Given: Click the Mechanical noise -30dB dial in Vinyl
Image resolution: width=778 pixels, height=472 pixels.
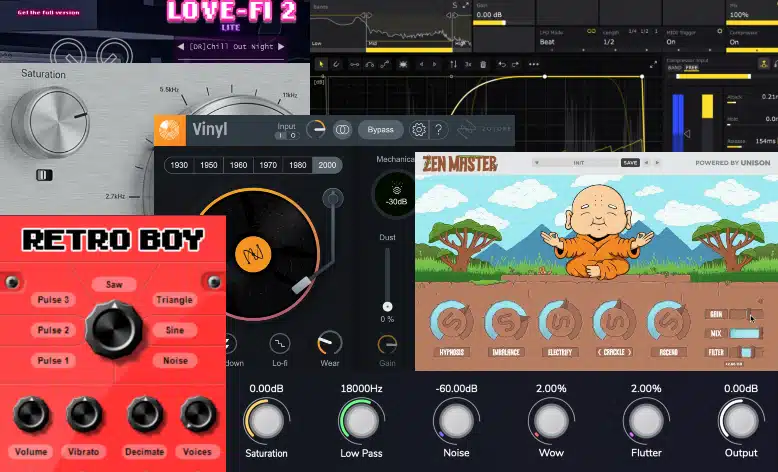Looking at the screenshot, I should [x=396, y=195].
